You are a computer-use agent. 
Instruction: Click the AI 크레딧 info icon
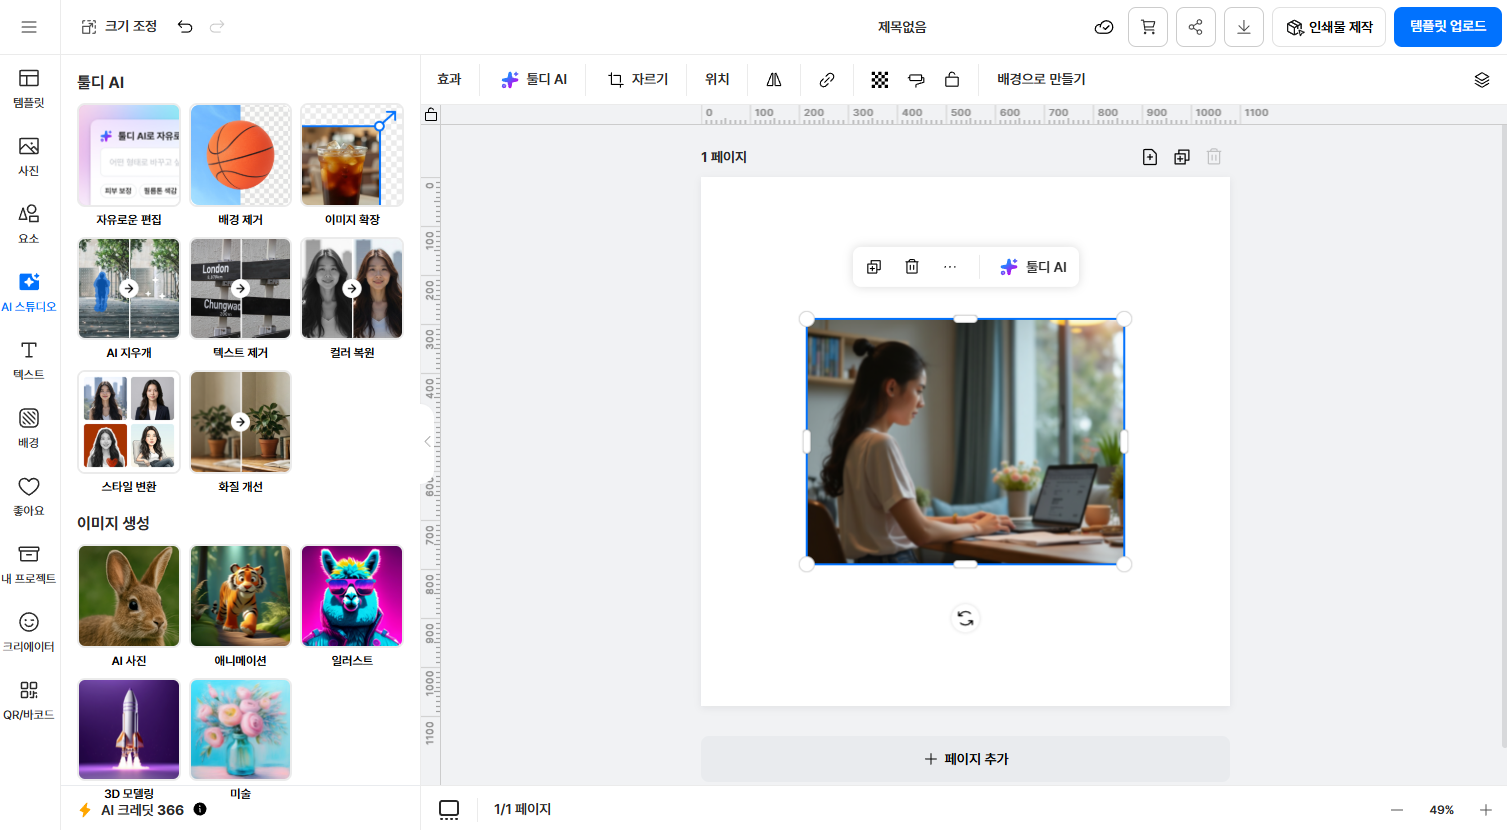(x=200, y=809)
